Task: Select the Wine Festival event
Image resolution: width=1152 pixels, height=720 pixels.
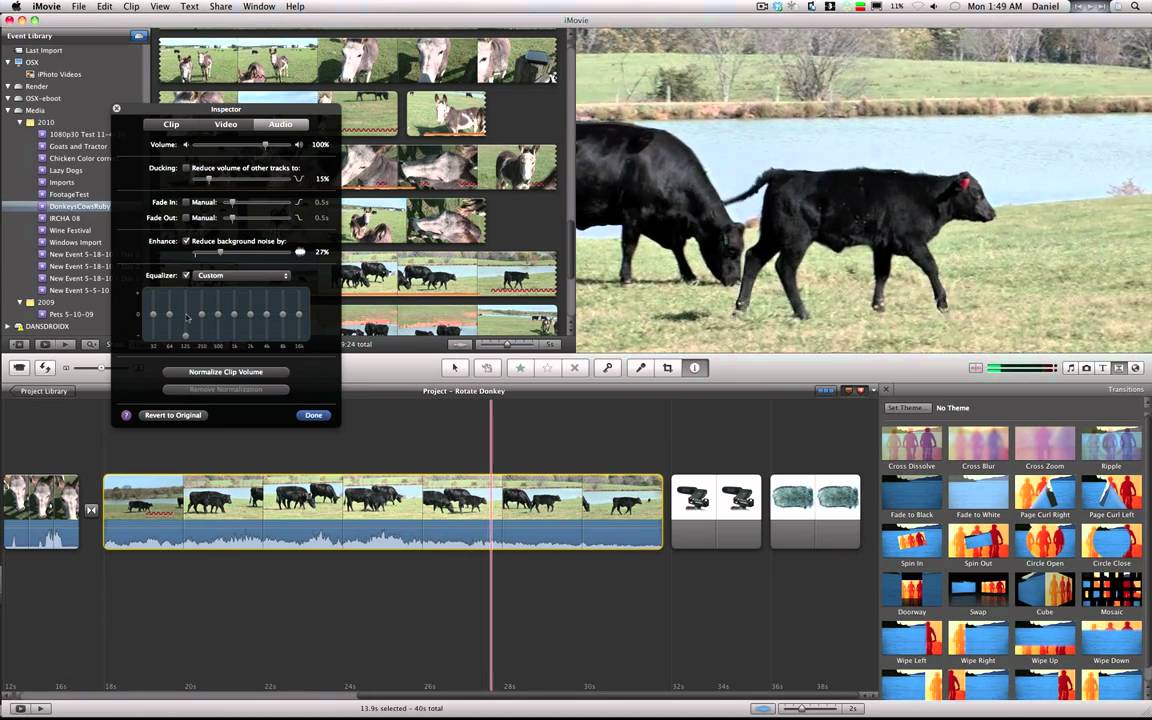Action: click(x=70, y=230)
